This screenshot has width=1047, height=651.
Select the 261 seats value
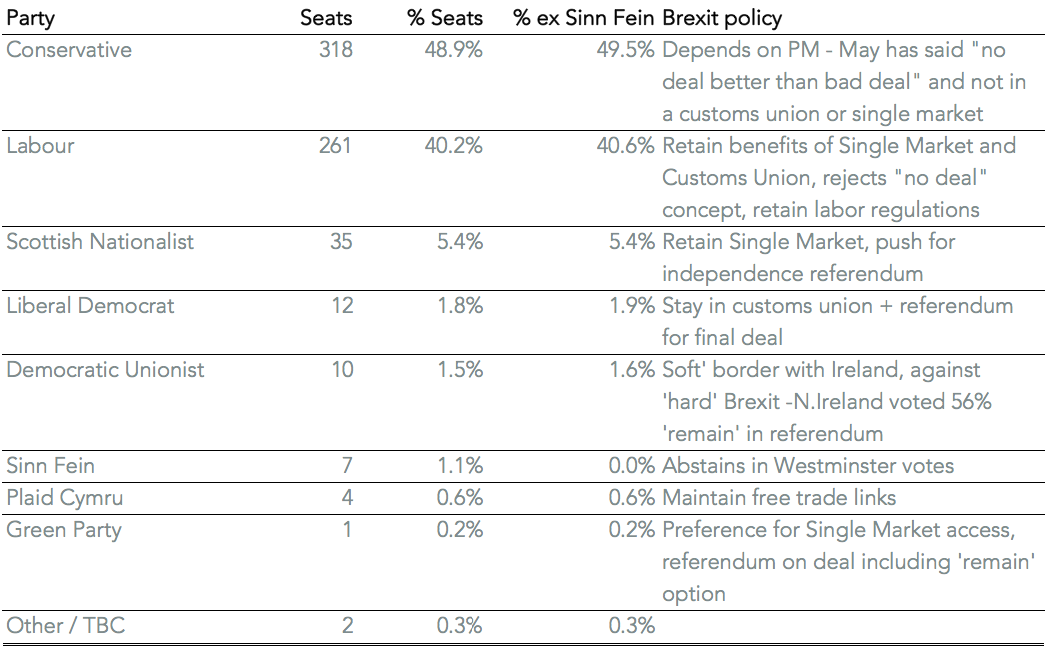click(335, 146)
